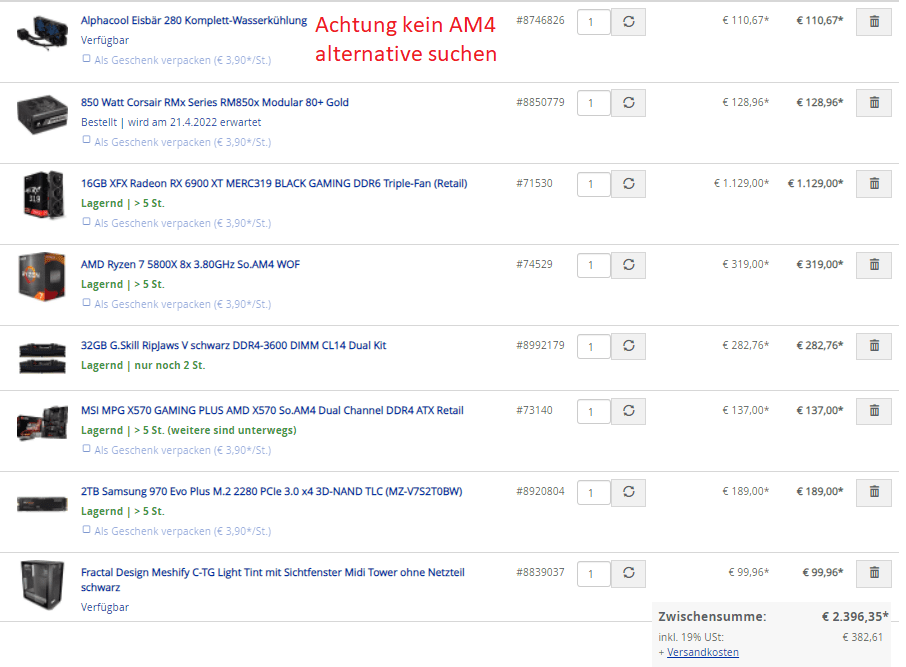The width and height of the screenshot is (906, 667).
Task: Open AMD Ryzen 7 5800X product link
Action: [x=190, y=264]
